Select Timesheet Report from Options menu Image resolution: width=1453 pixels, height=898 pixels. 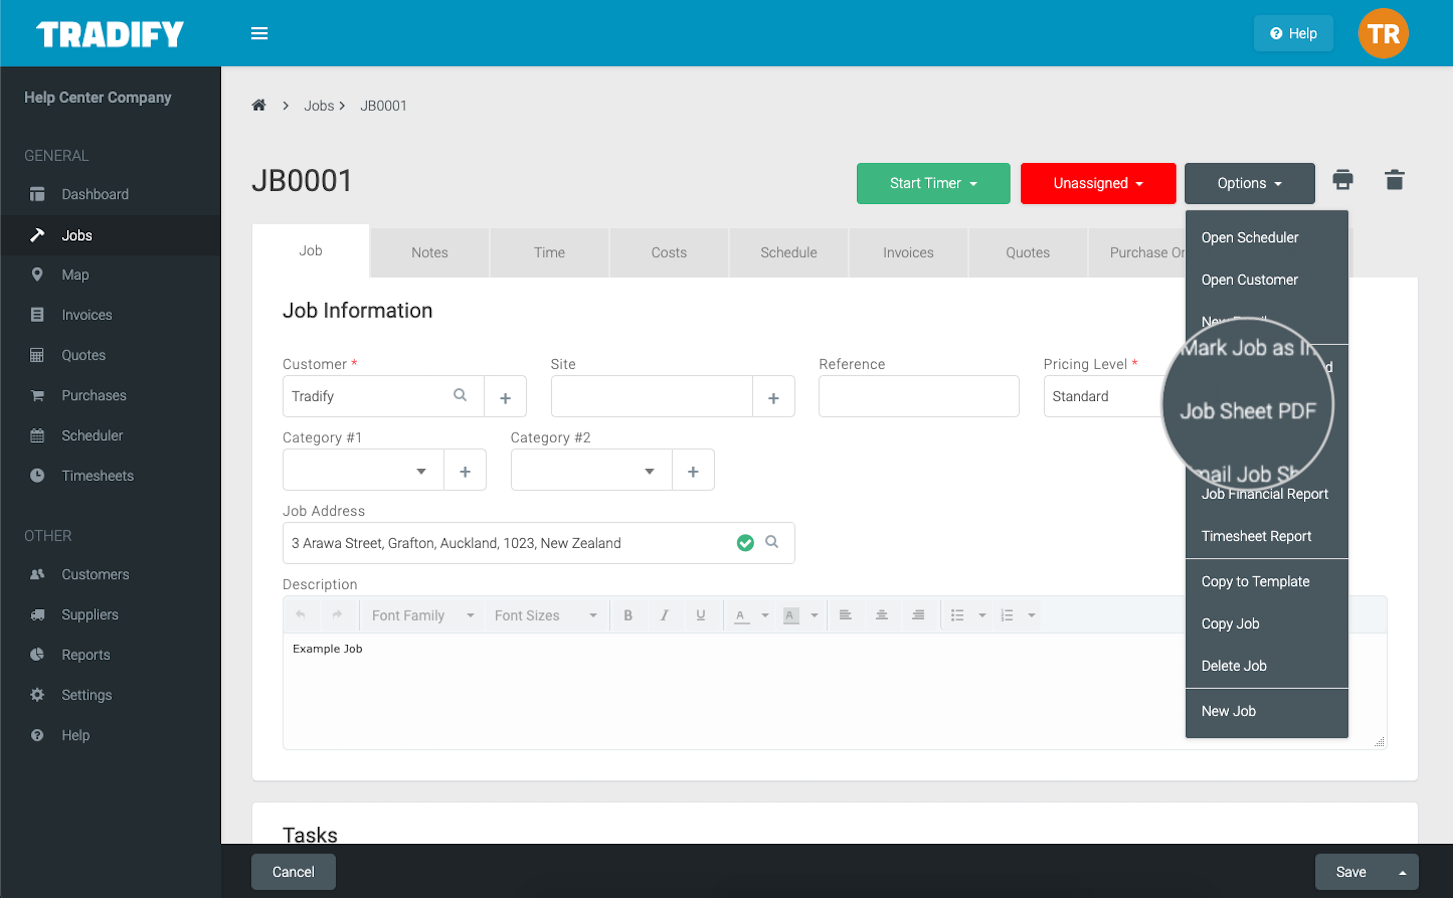(x=1256, y=536)
